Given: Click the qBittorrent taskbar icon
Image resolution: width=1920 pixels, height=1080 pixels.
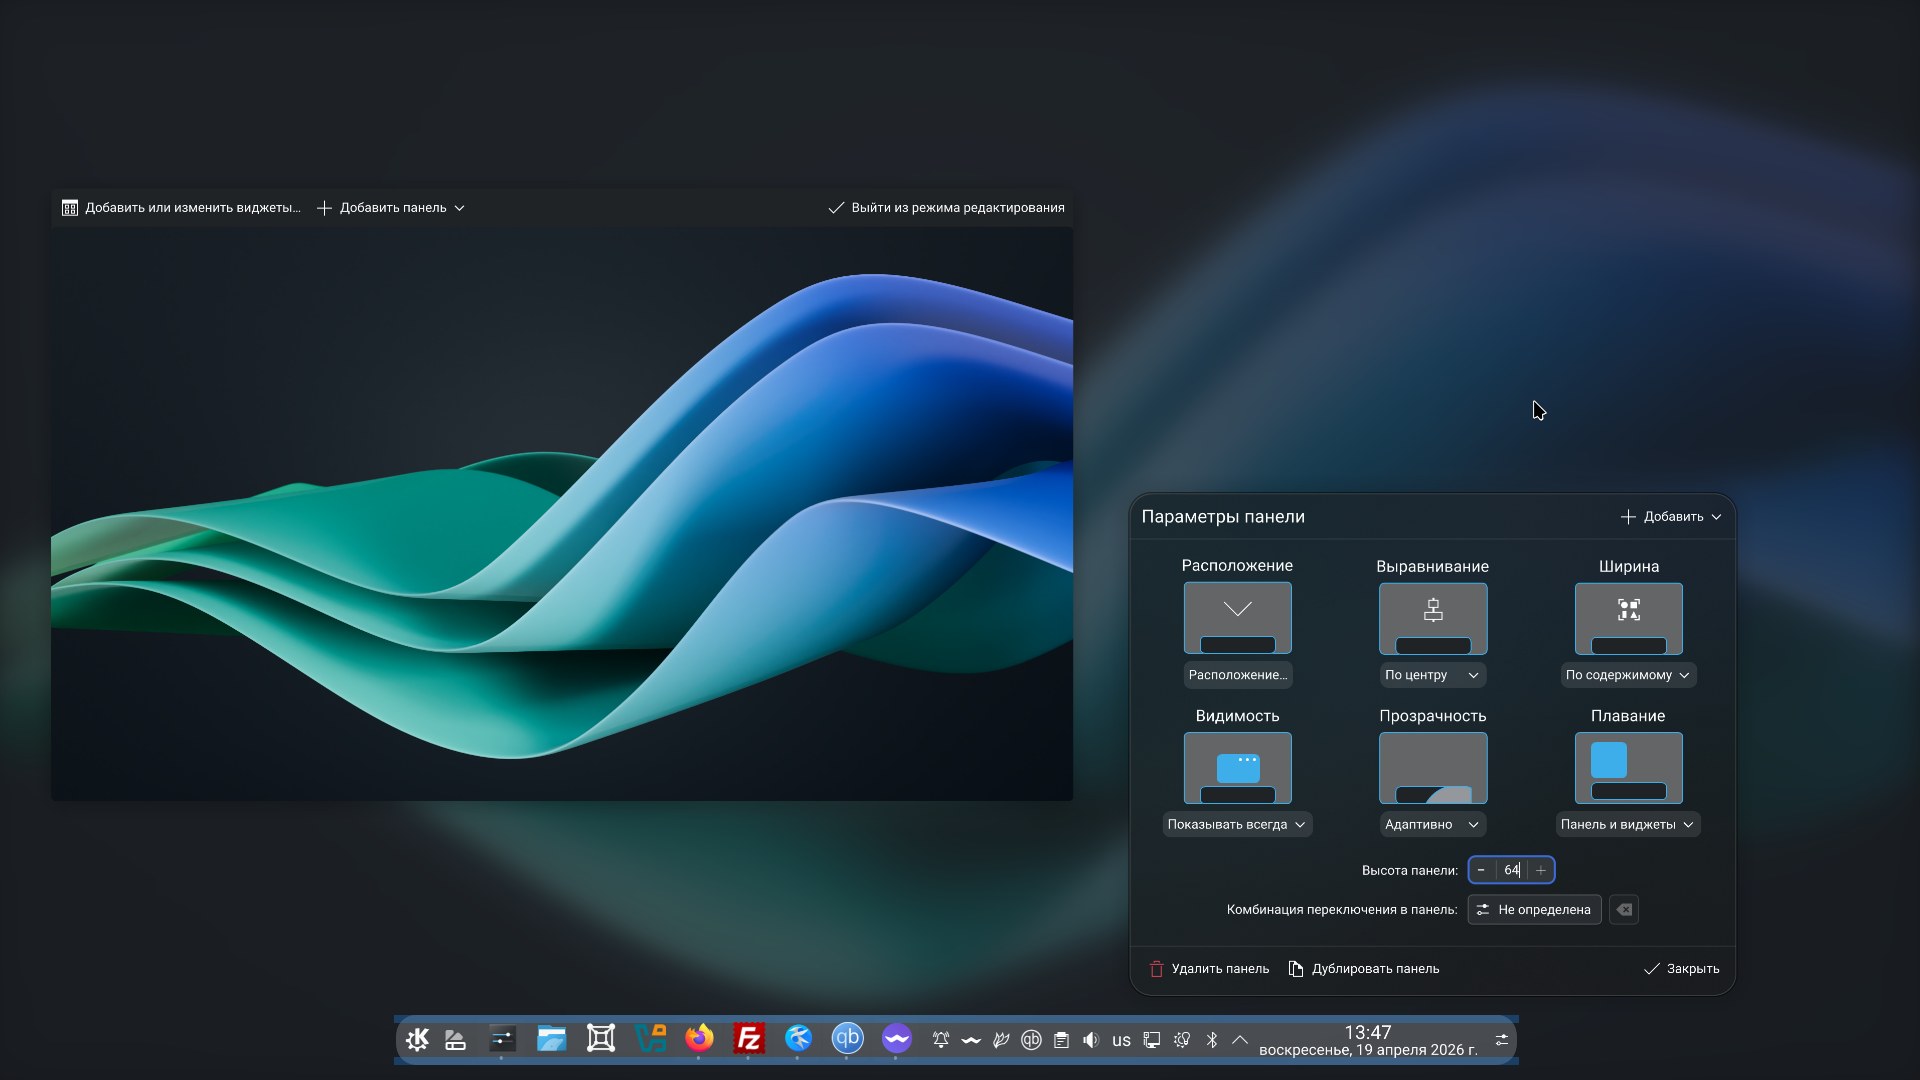Looking at the screenshot, I should click(x=847, y=1038).
